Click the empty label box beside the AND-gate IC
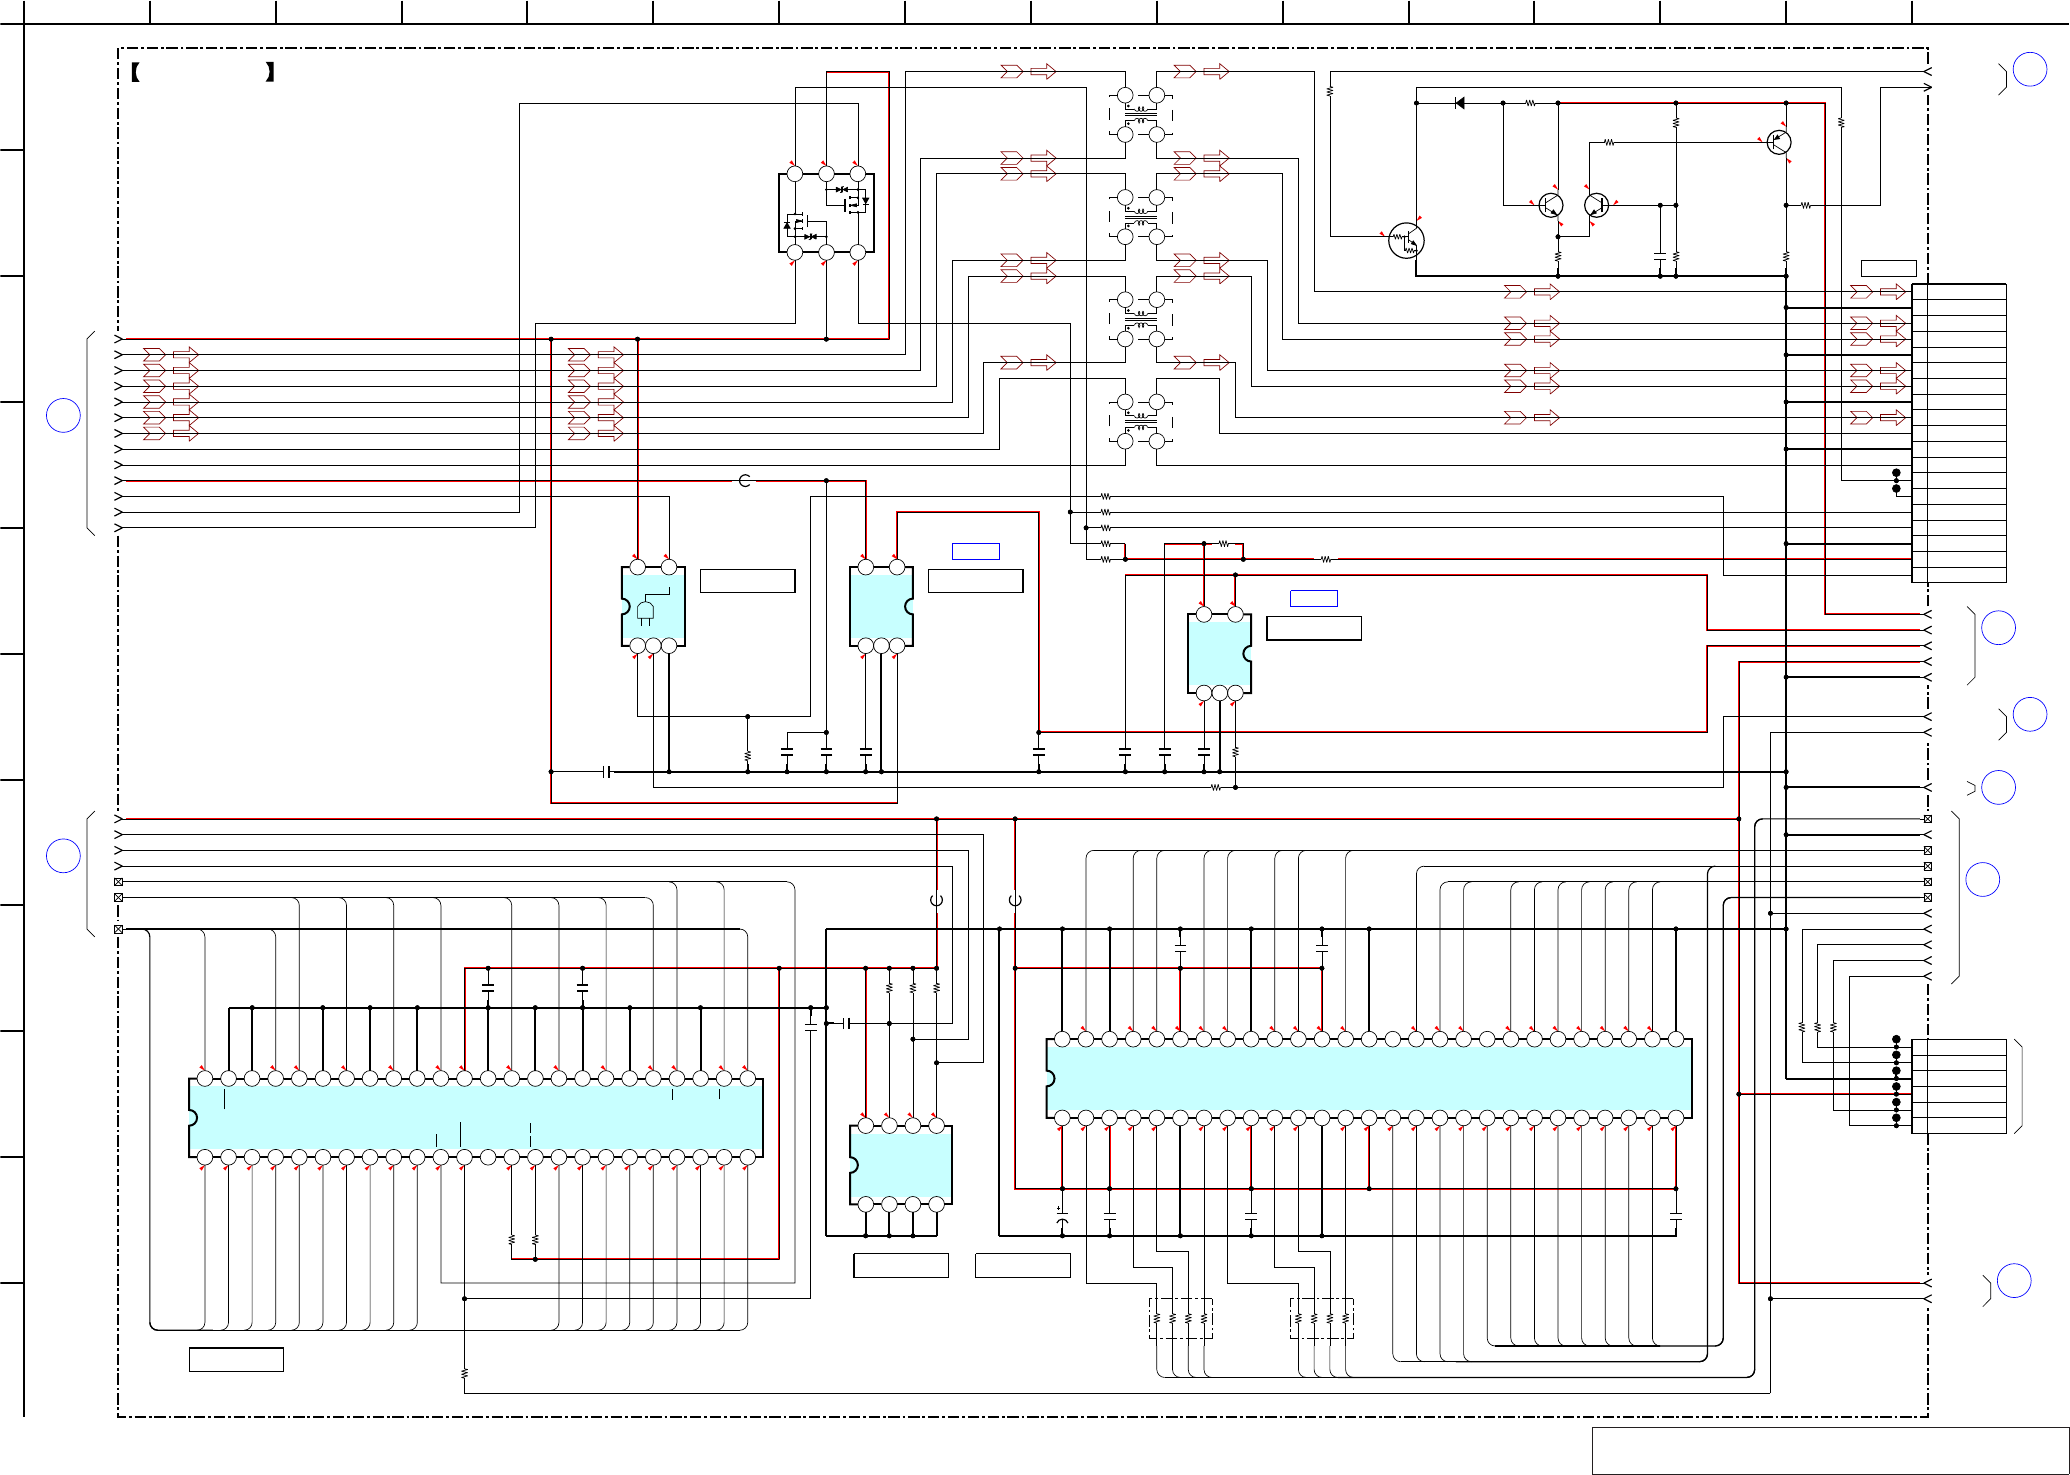This screenshot has width=2070, height=1475. pyautogui.click(x=748, y=581)
